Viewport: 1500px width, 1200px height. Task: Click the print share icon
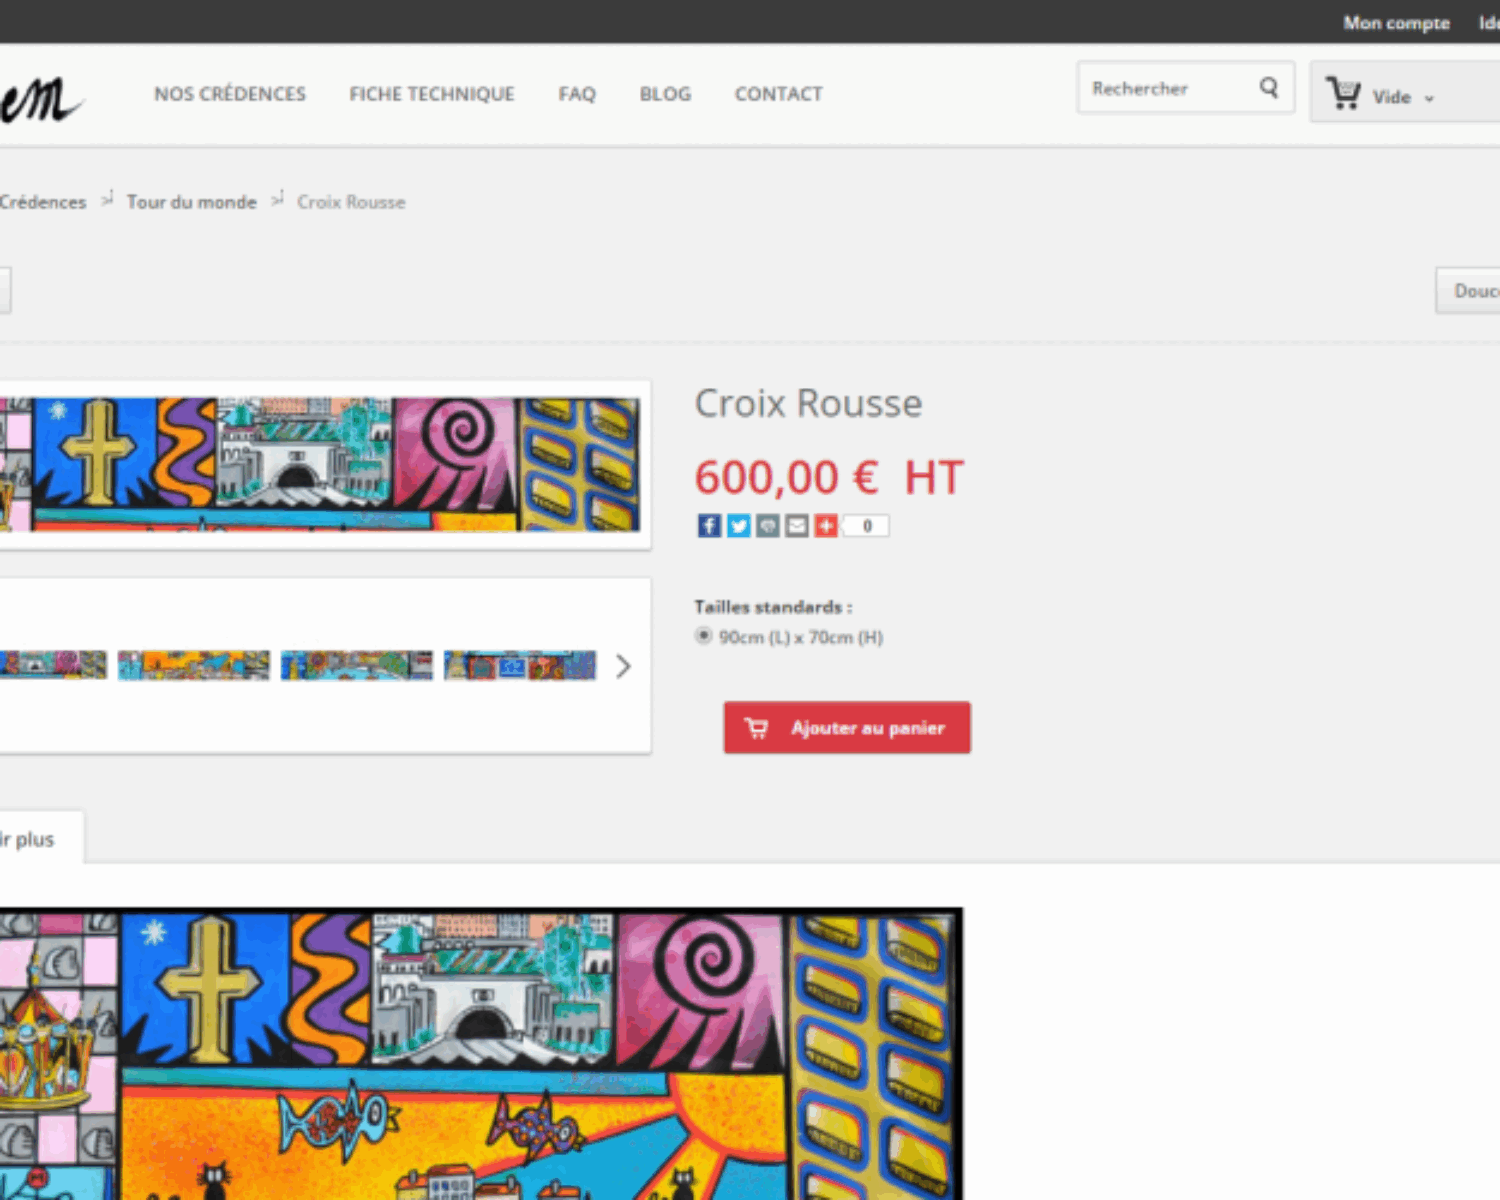coord(767,526)
